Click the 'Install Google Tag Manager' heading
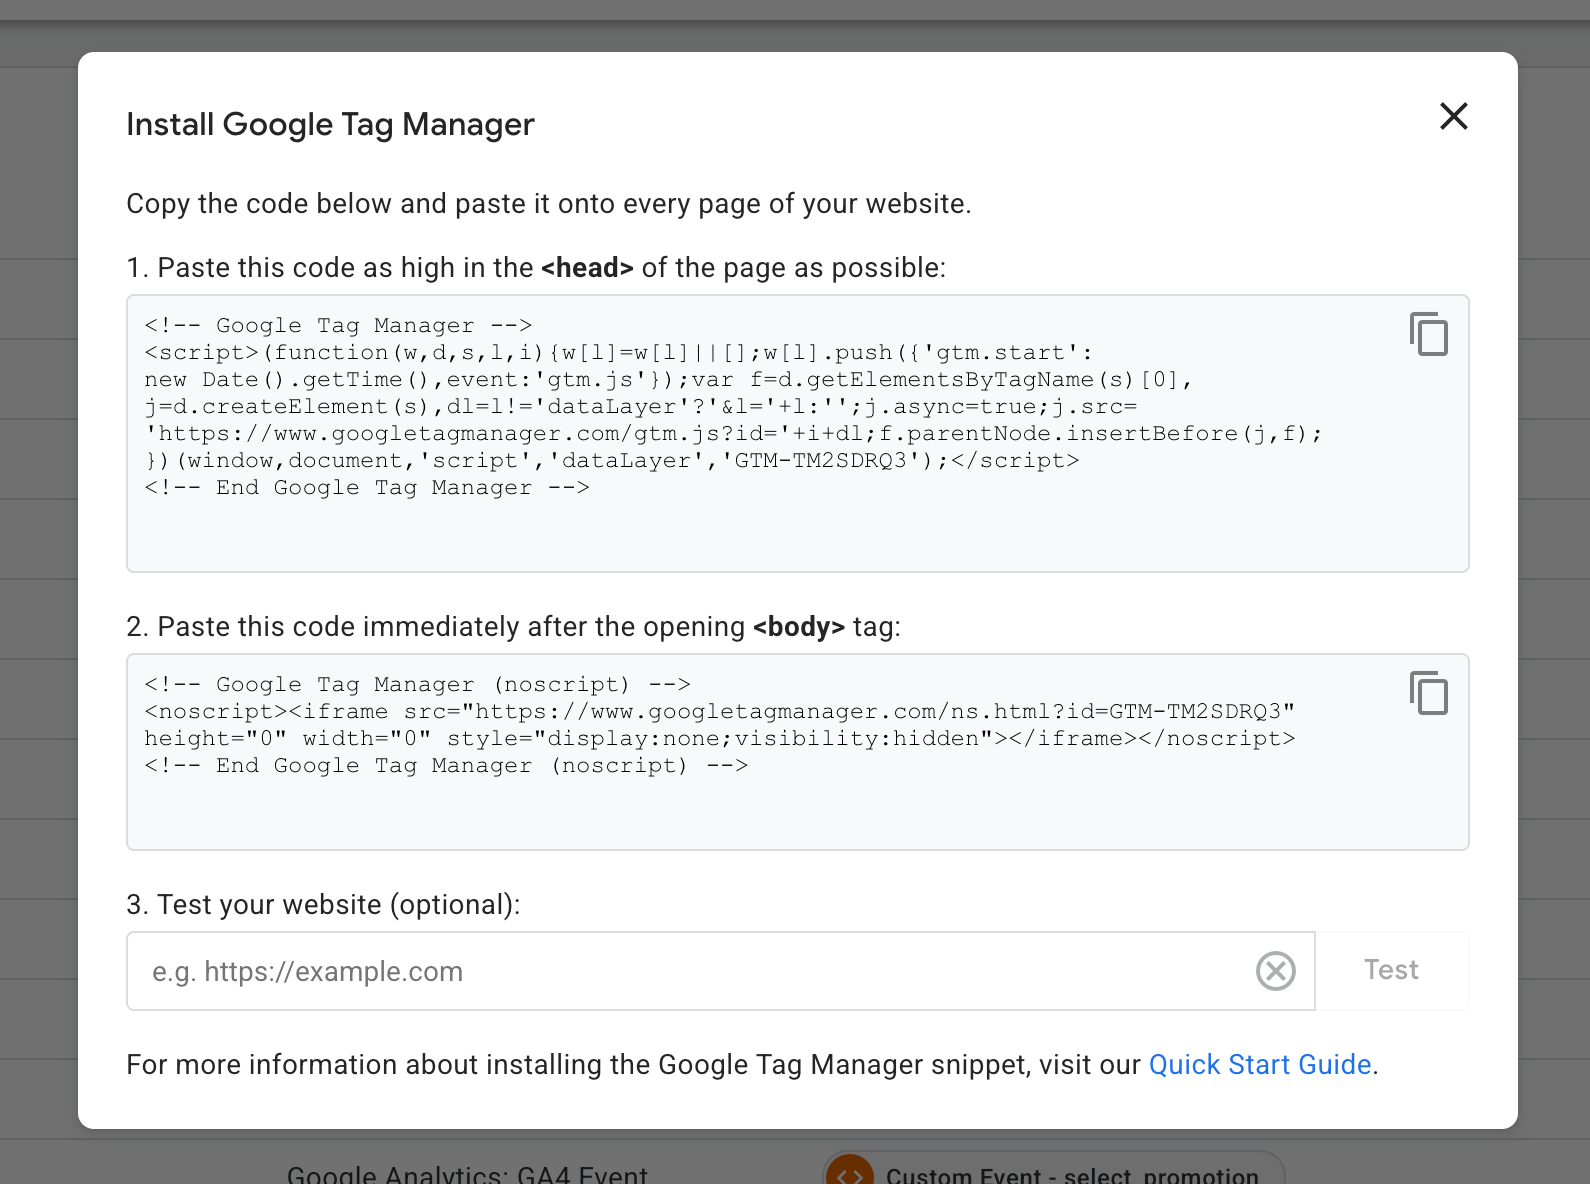This screenshot has height=1184, width=1590. pyautogui.click(x=330, y=125)
